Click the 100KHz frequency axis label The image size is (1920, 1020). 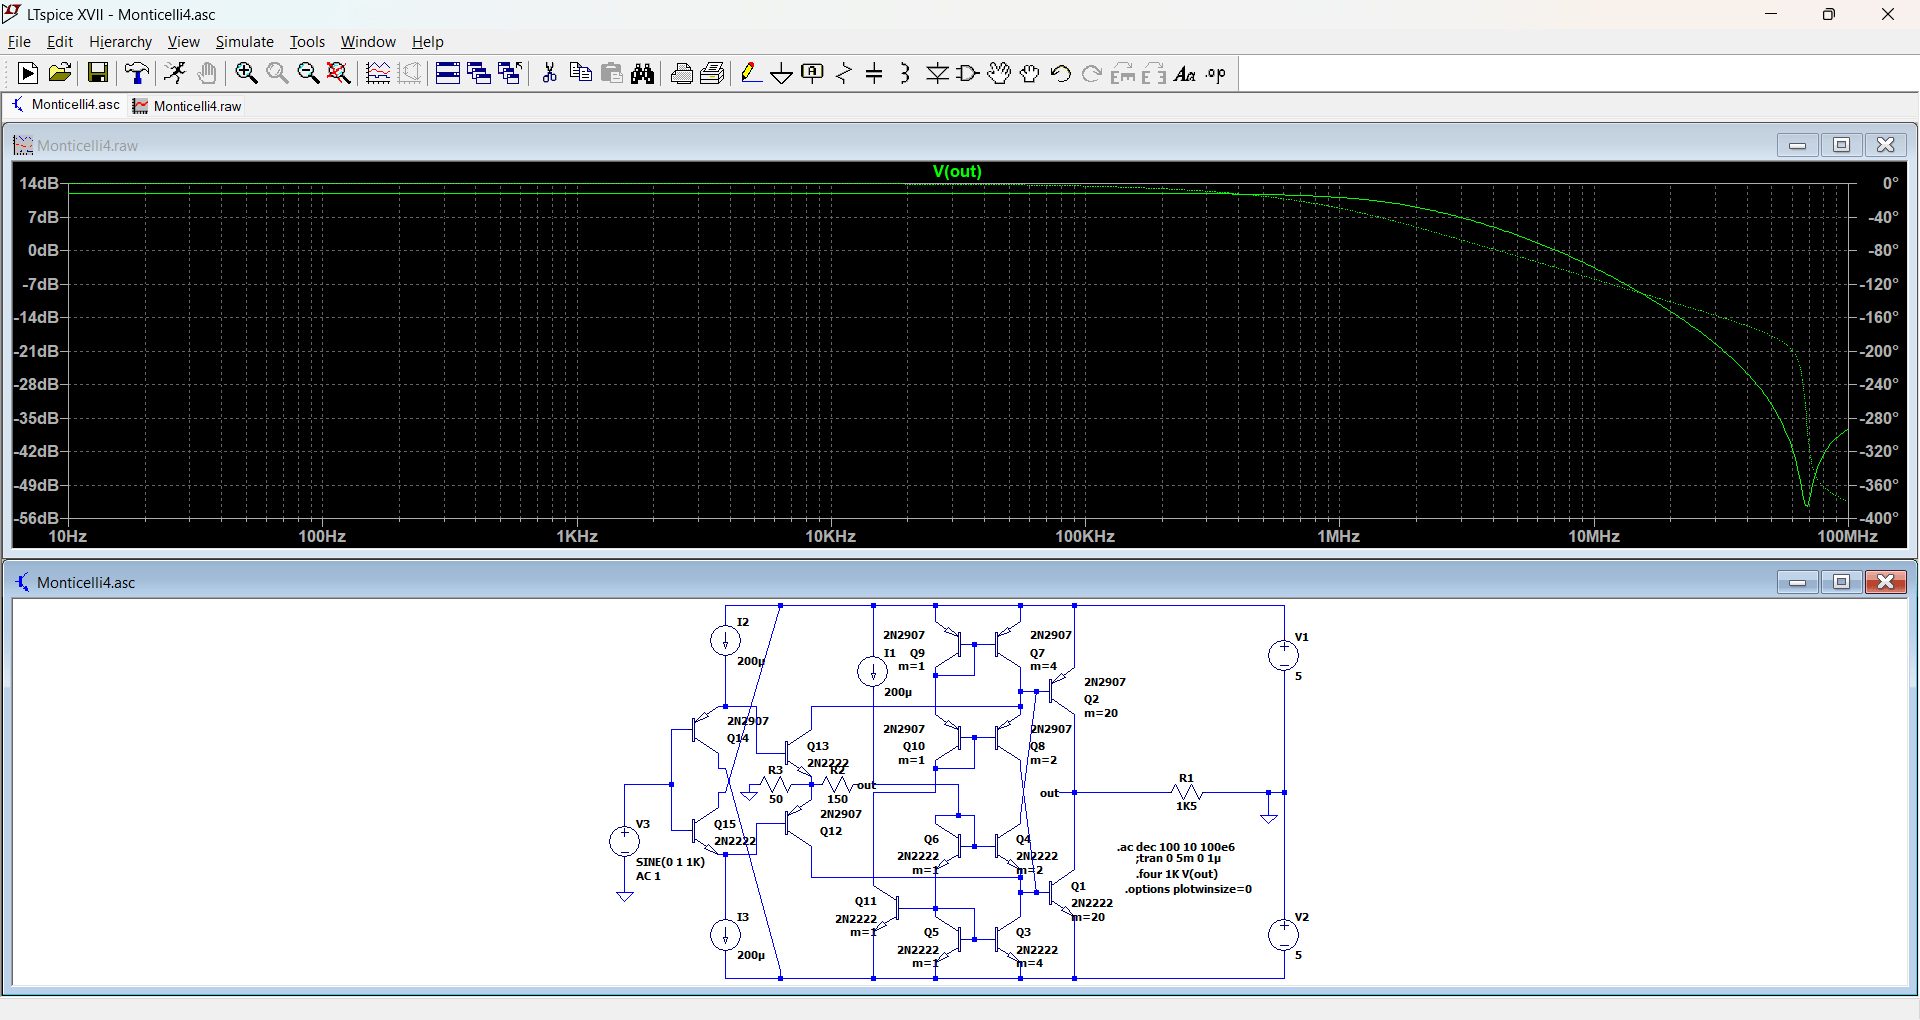click(1085, 537)
